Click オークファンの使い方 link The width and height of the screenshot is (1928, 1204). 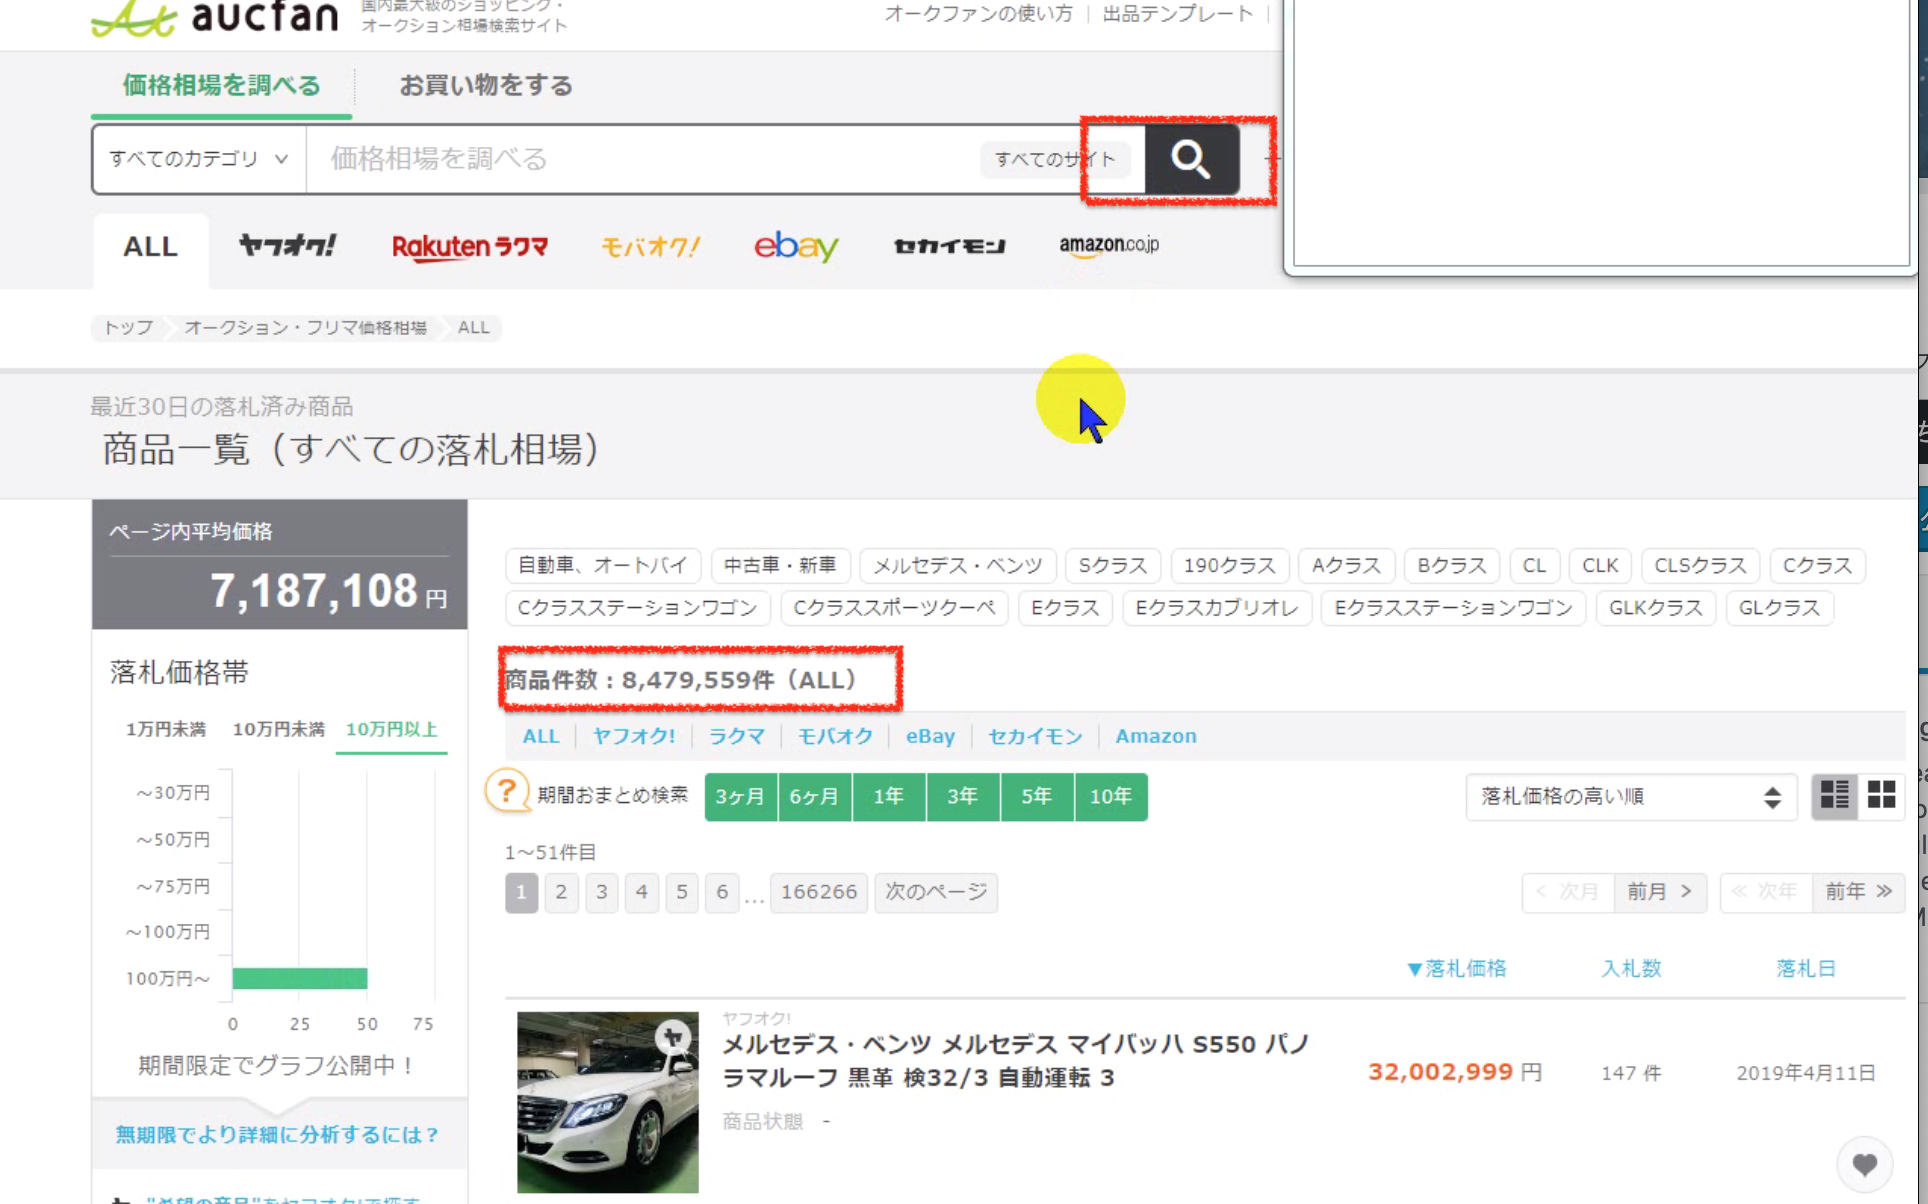coord(978,14)
